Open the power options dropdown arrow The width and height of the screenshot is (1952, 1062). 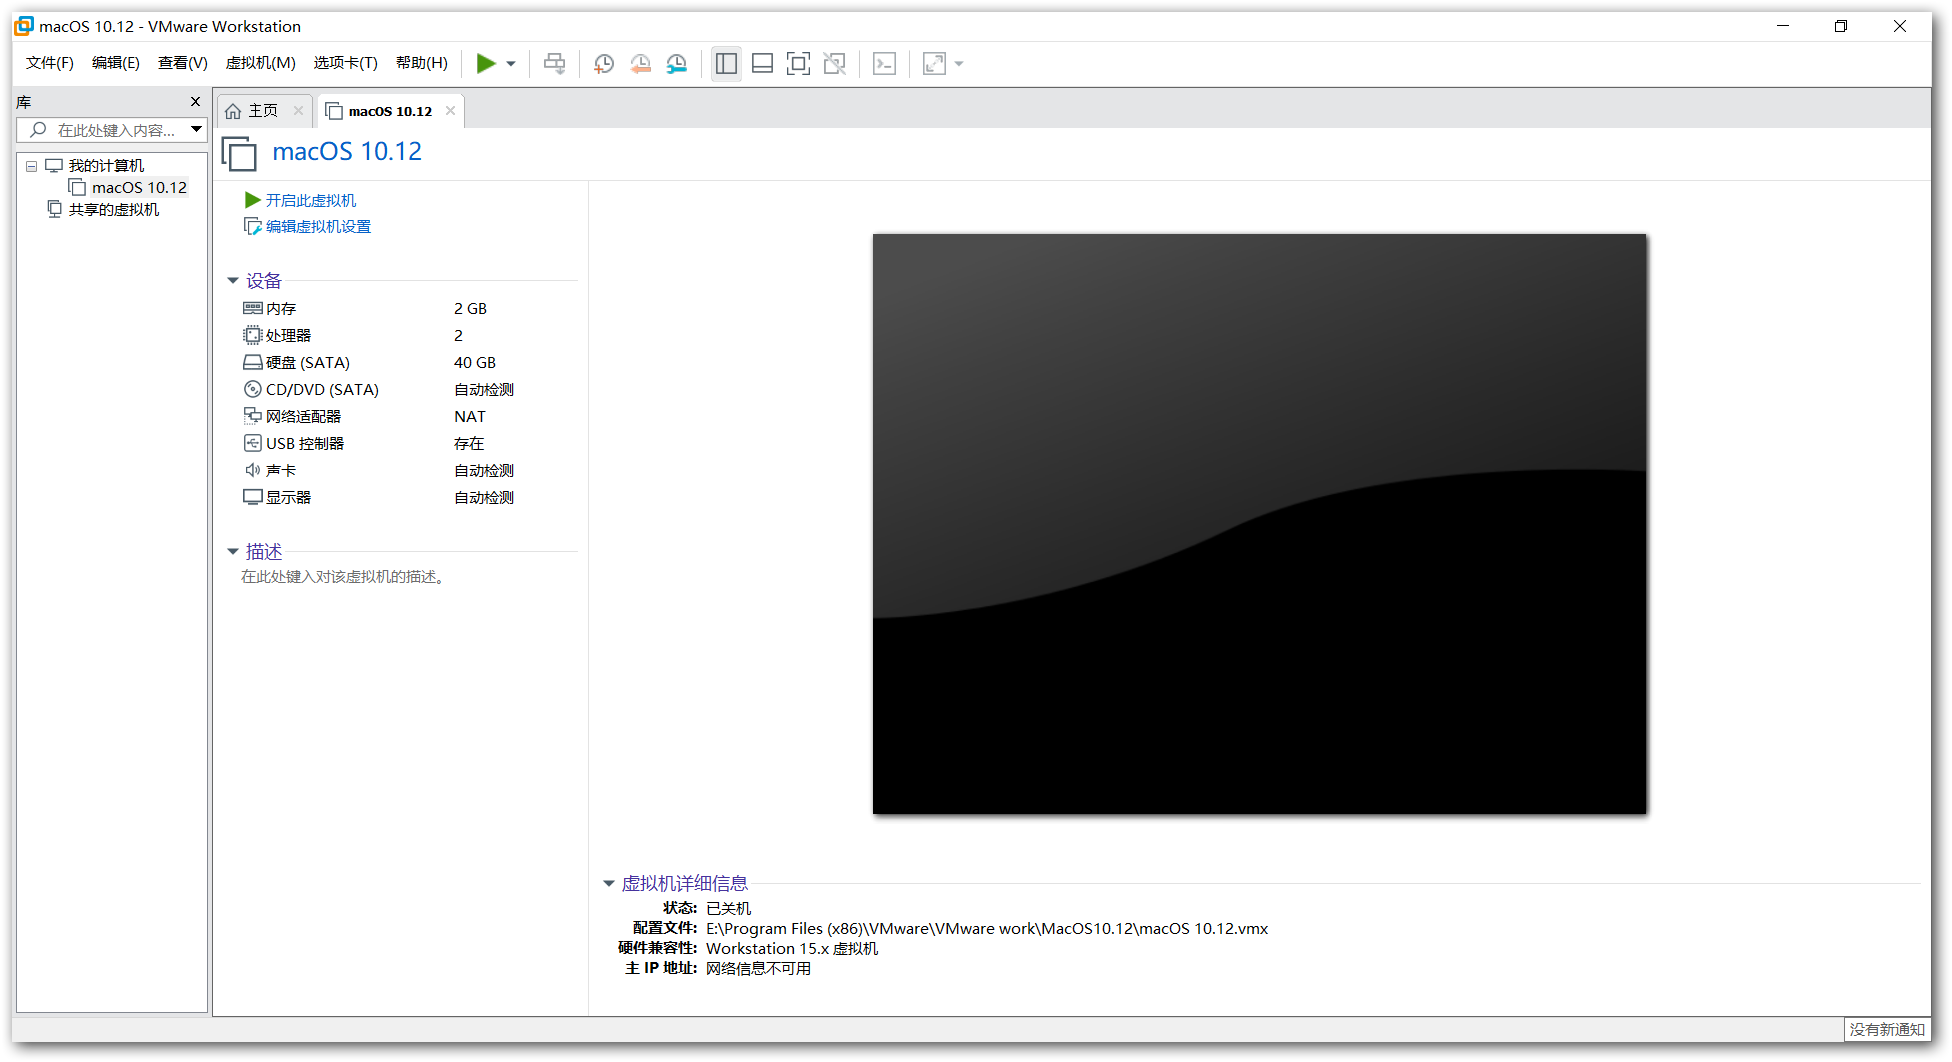point(511,64)
